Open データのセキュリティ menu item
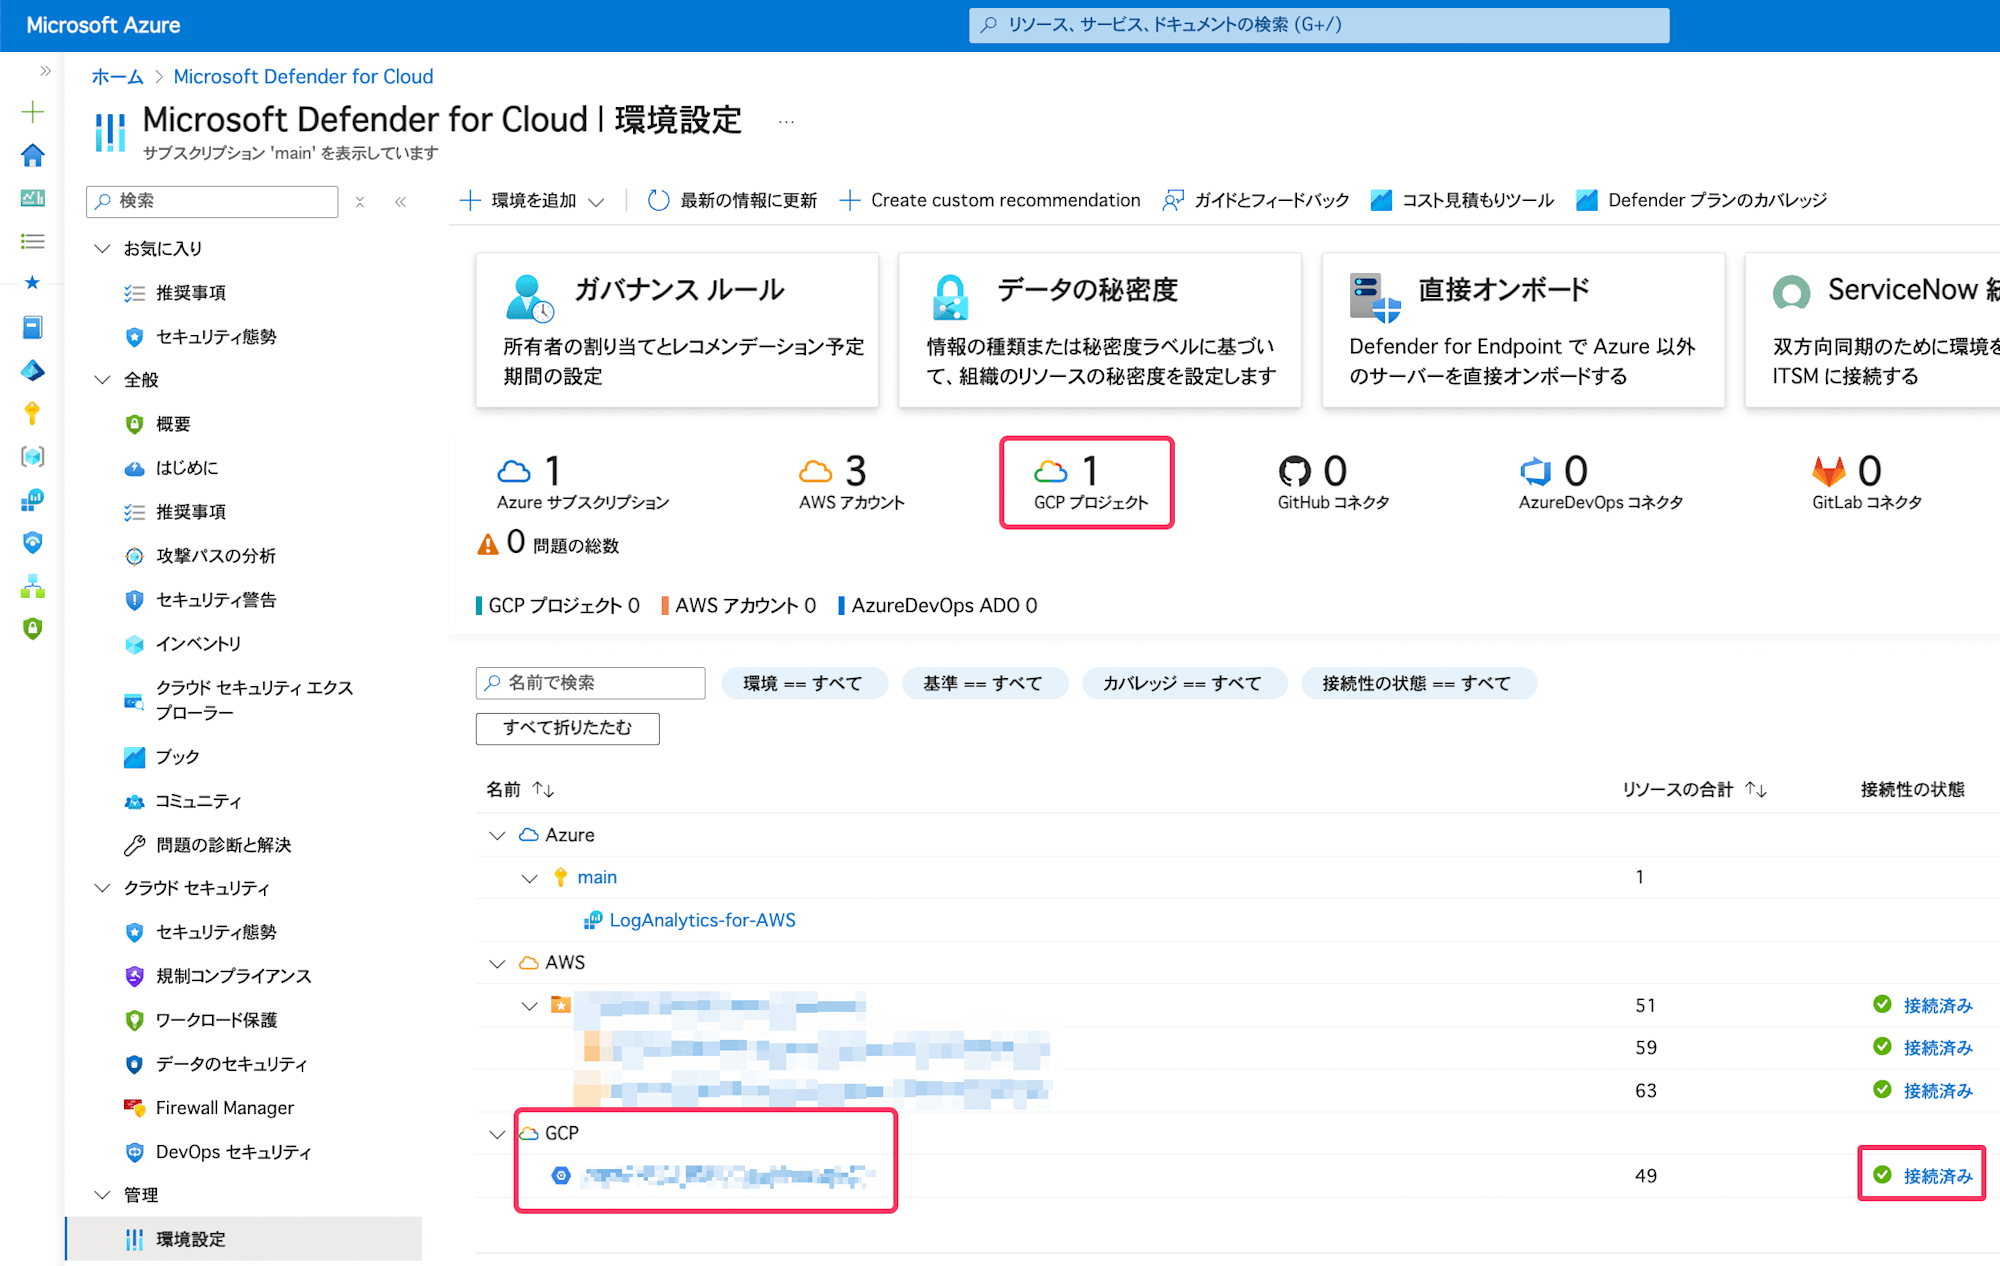 pos(231,1064)
